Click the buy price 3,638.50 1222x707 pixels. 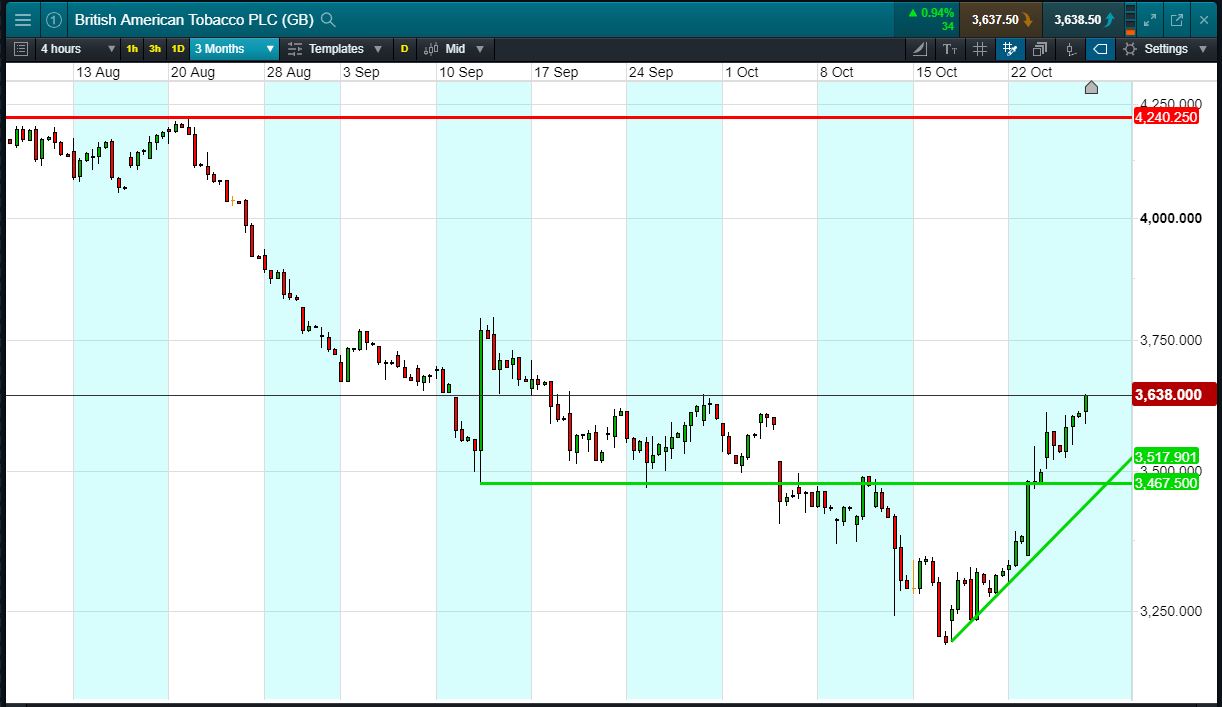[1083, 19]
